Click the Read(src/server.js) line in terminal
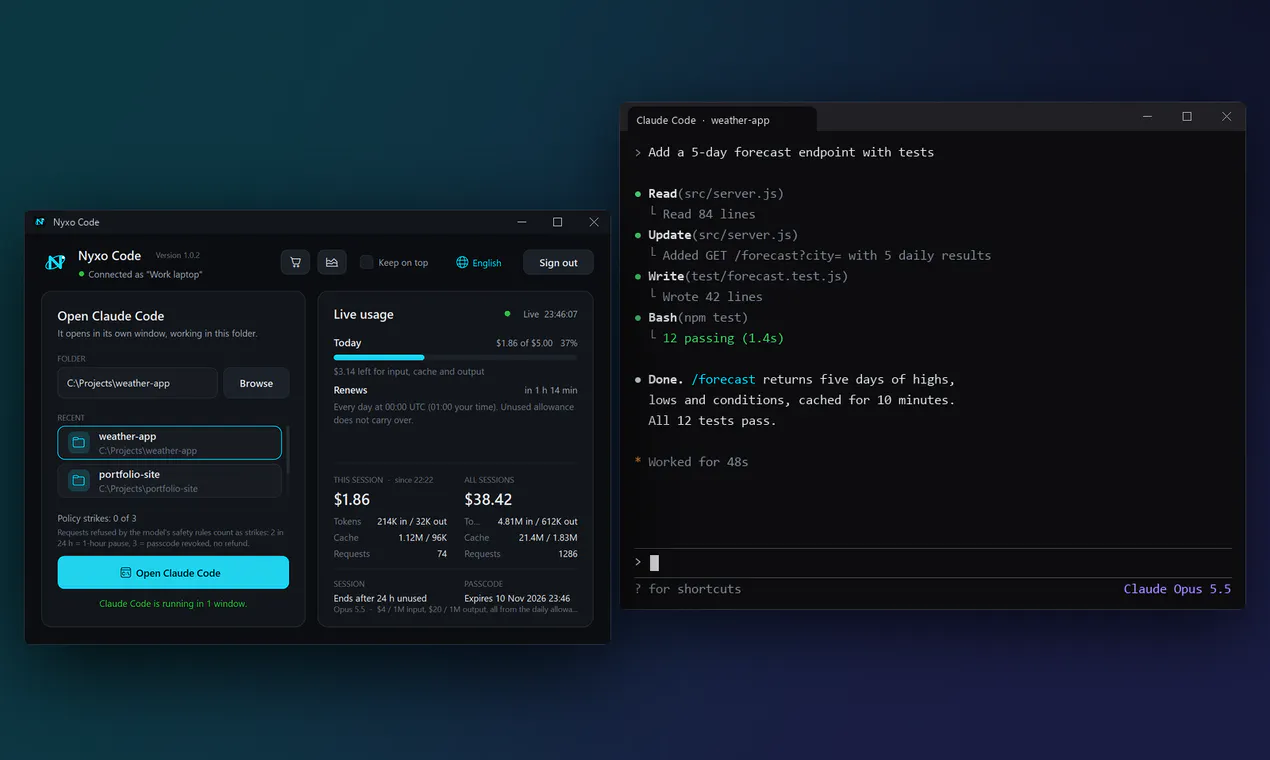The image size is (1270, 760). point(716,193)
